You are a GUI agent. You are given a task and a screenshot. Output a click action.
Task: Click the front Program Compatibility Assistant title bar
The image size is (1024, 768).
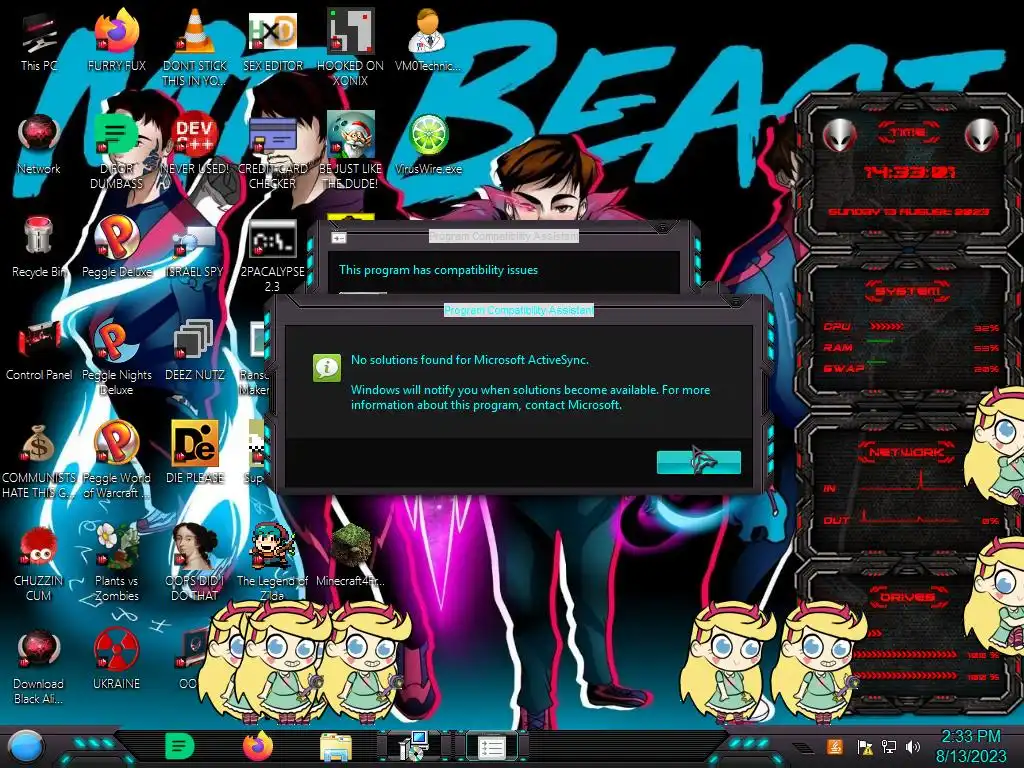click(519, 310)
